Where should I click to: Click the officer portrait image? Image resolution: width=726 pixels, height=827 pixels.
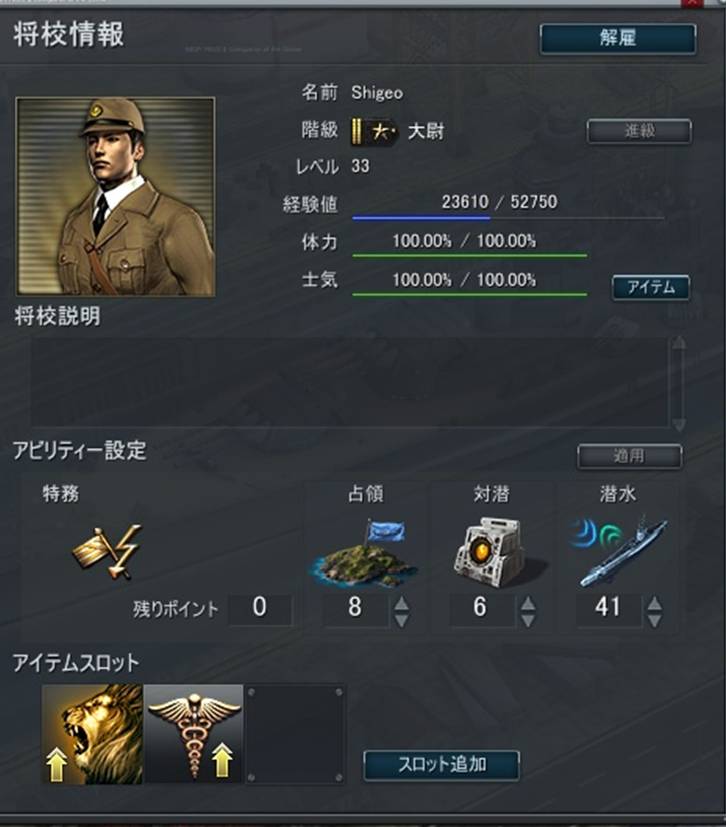tap(115, 196)
